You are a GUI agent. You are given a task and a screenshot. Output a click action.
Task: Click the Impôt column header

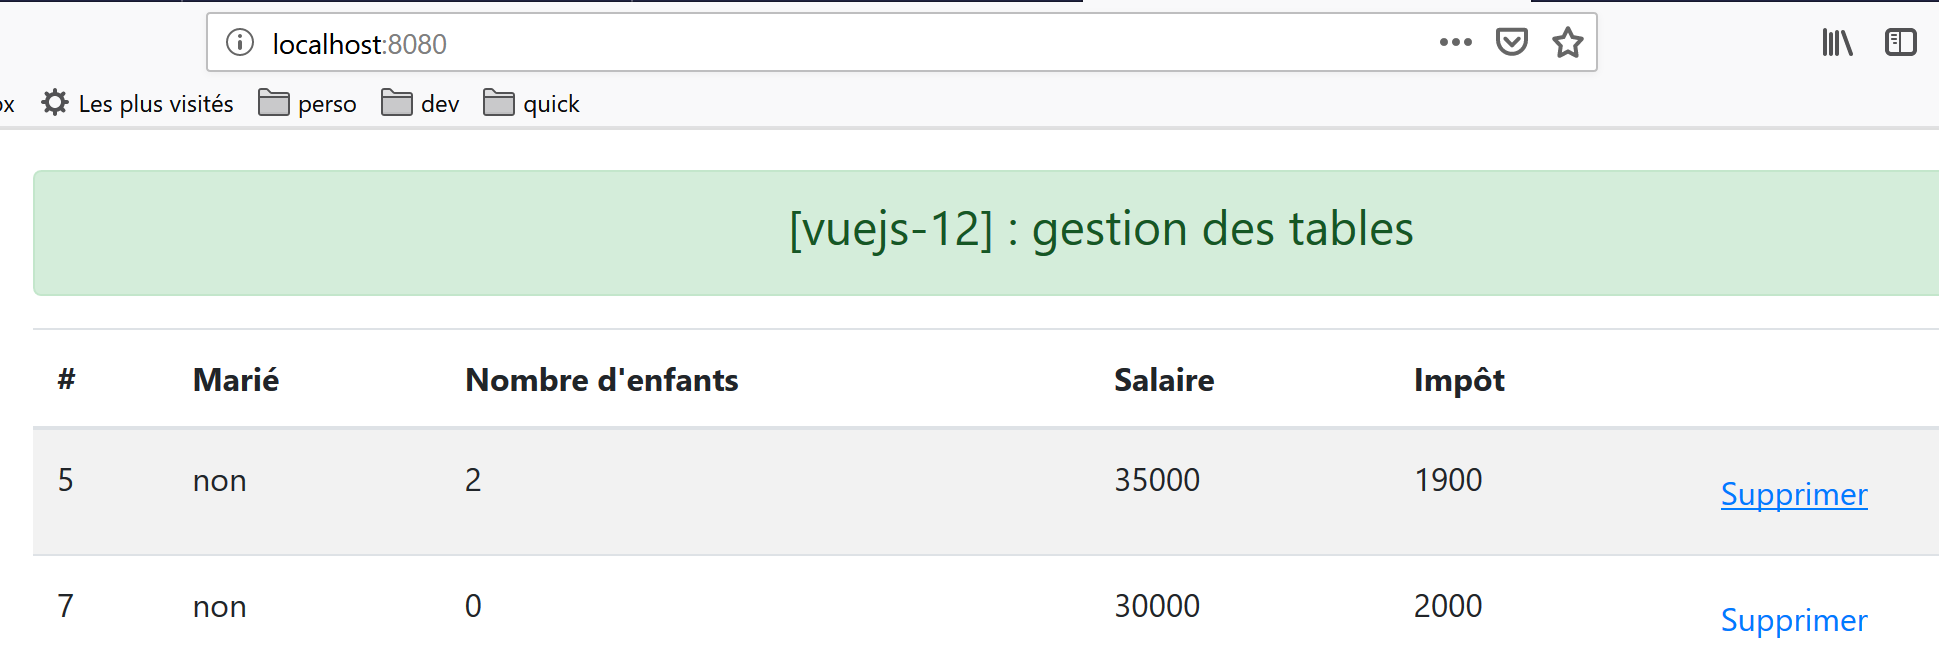click(1459, 380)
